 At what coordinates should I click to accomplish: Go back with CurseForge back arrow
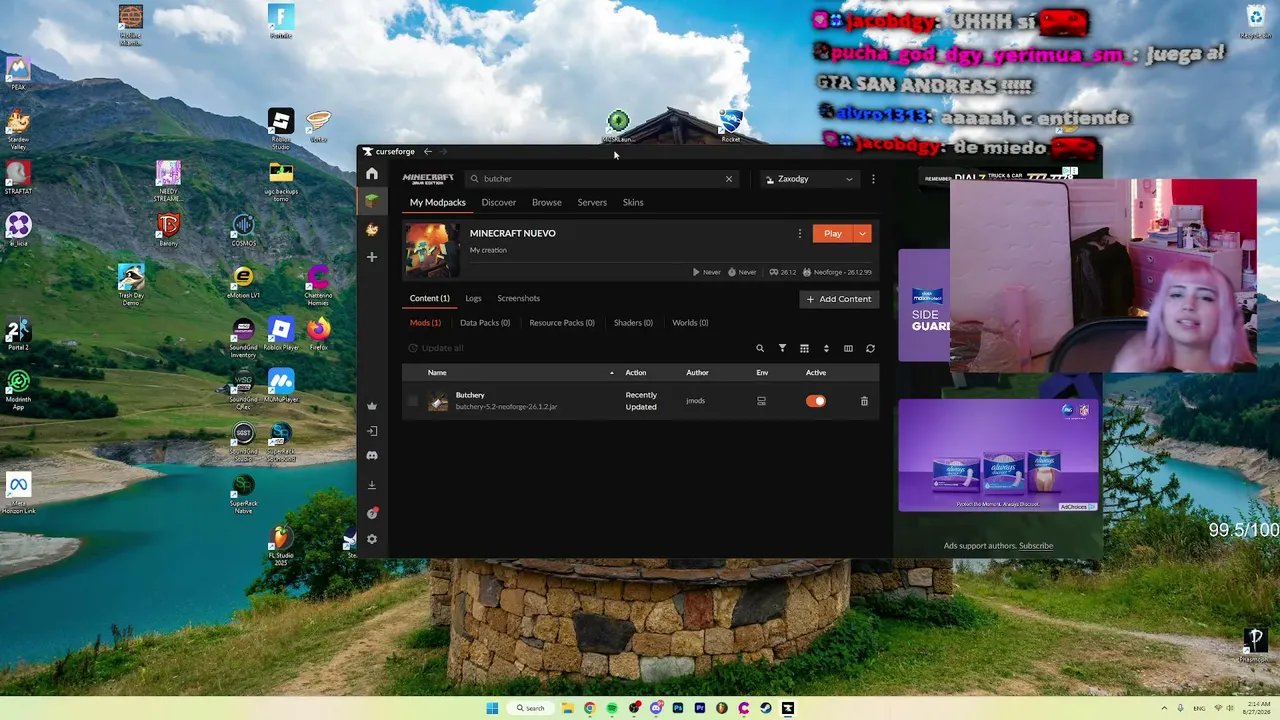coord(428,152)
